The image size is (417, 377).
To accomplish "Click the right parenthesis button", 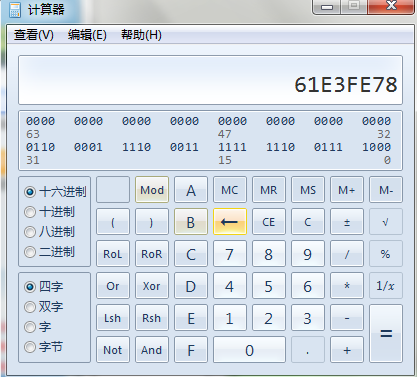I will [152, 222].
